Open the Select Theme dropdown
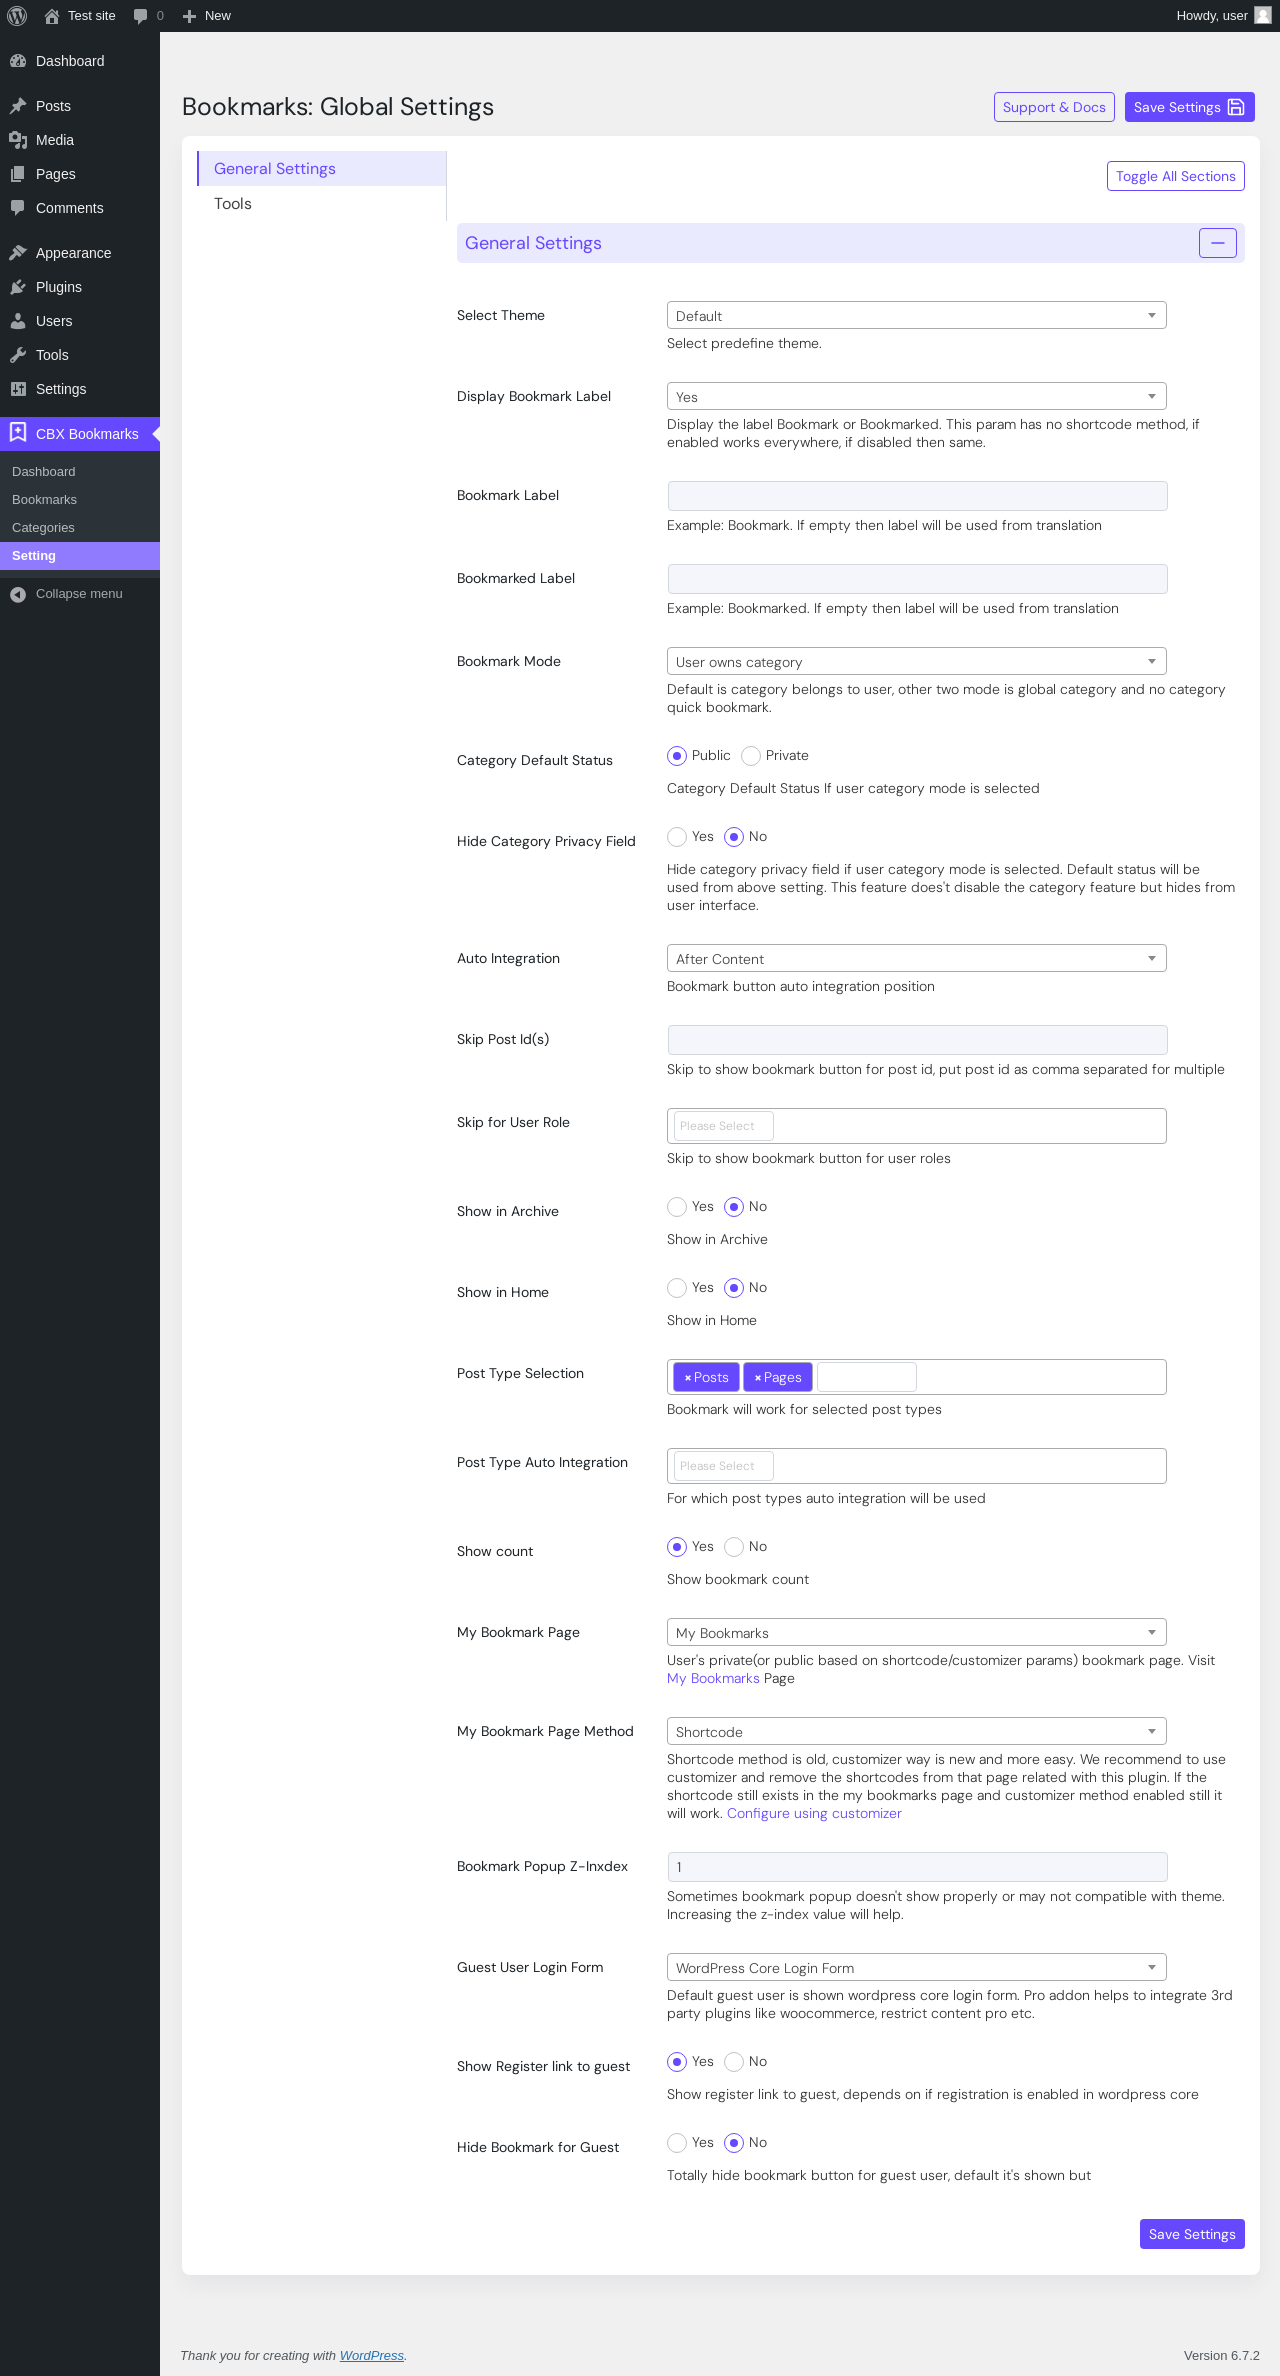The height and width of the screenshot is (2376, 1280). pos(916,316)
